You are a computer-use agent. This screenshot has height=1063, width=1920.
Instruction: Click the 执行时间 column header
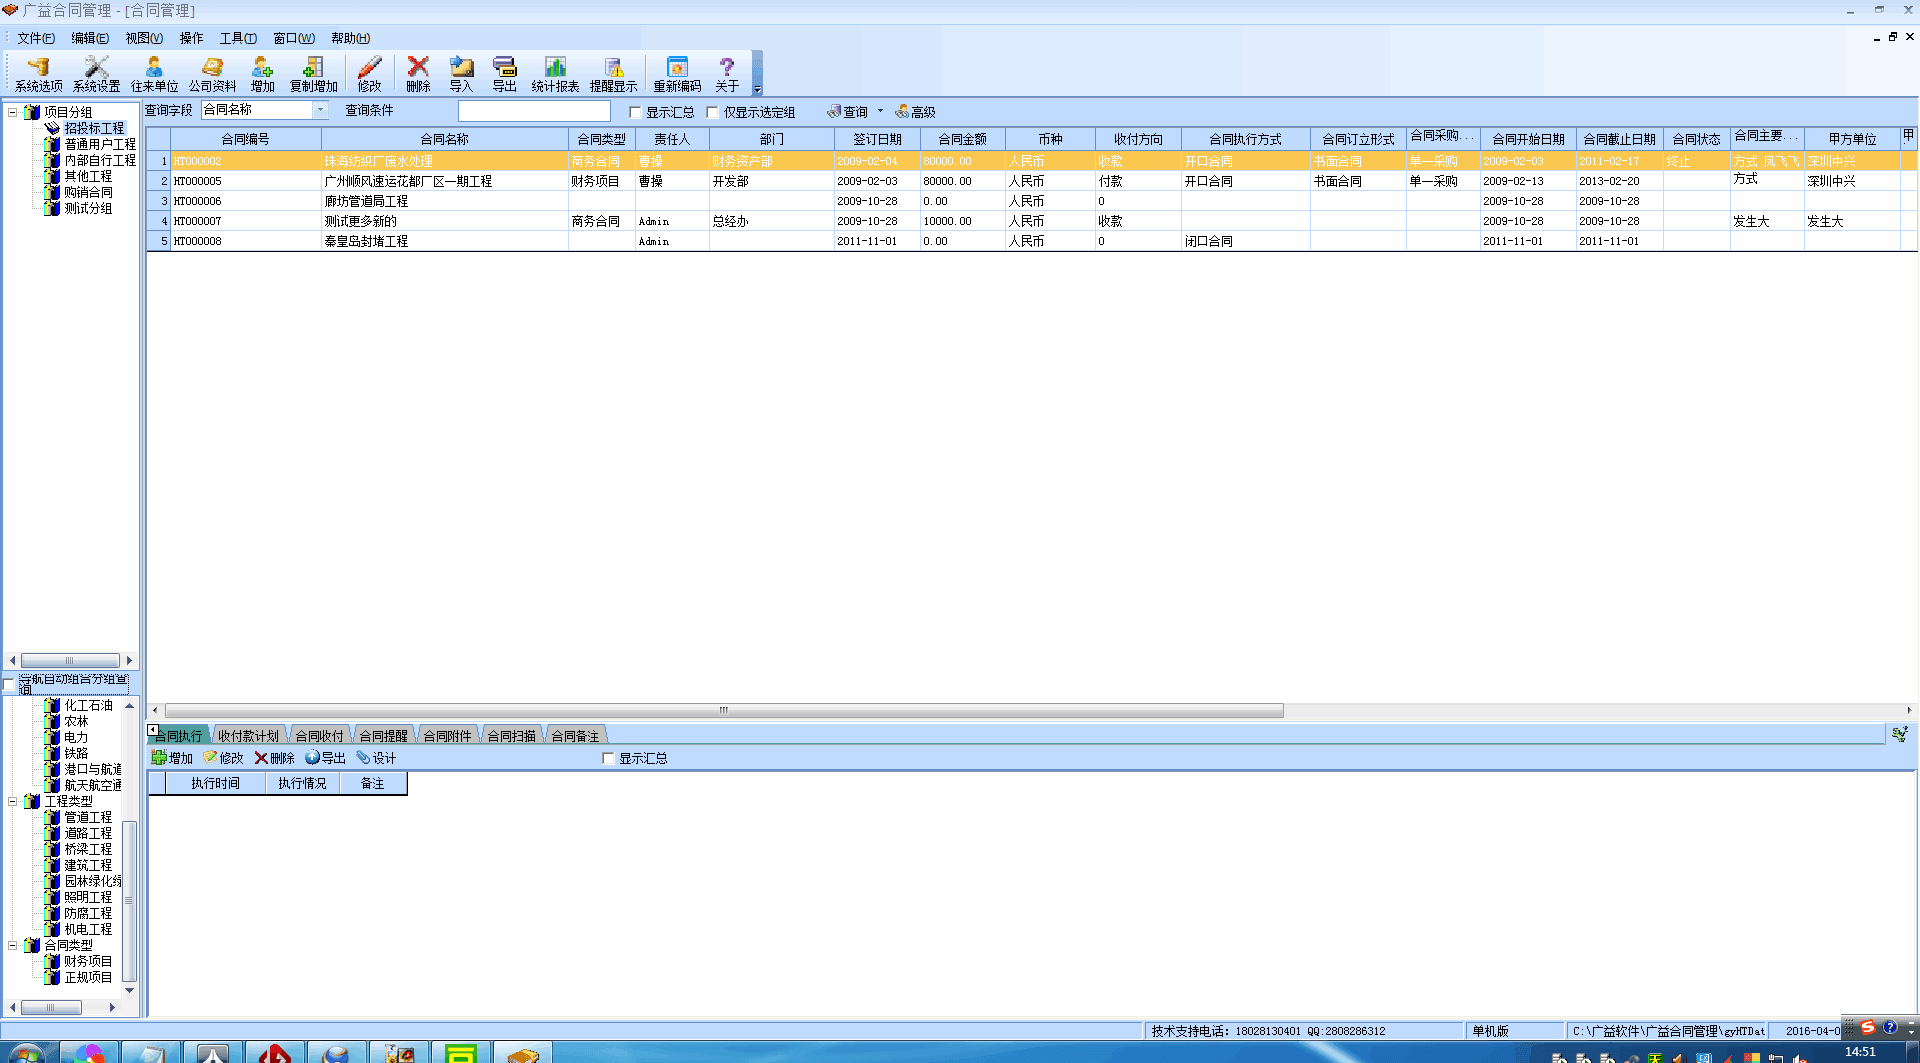[x=216, y=783]
